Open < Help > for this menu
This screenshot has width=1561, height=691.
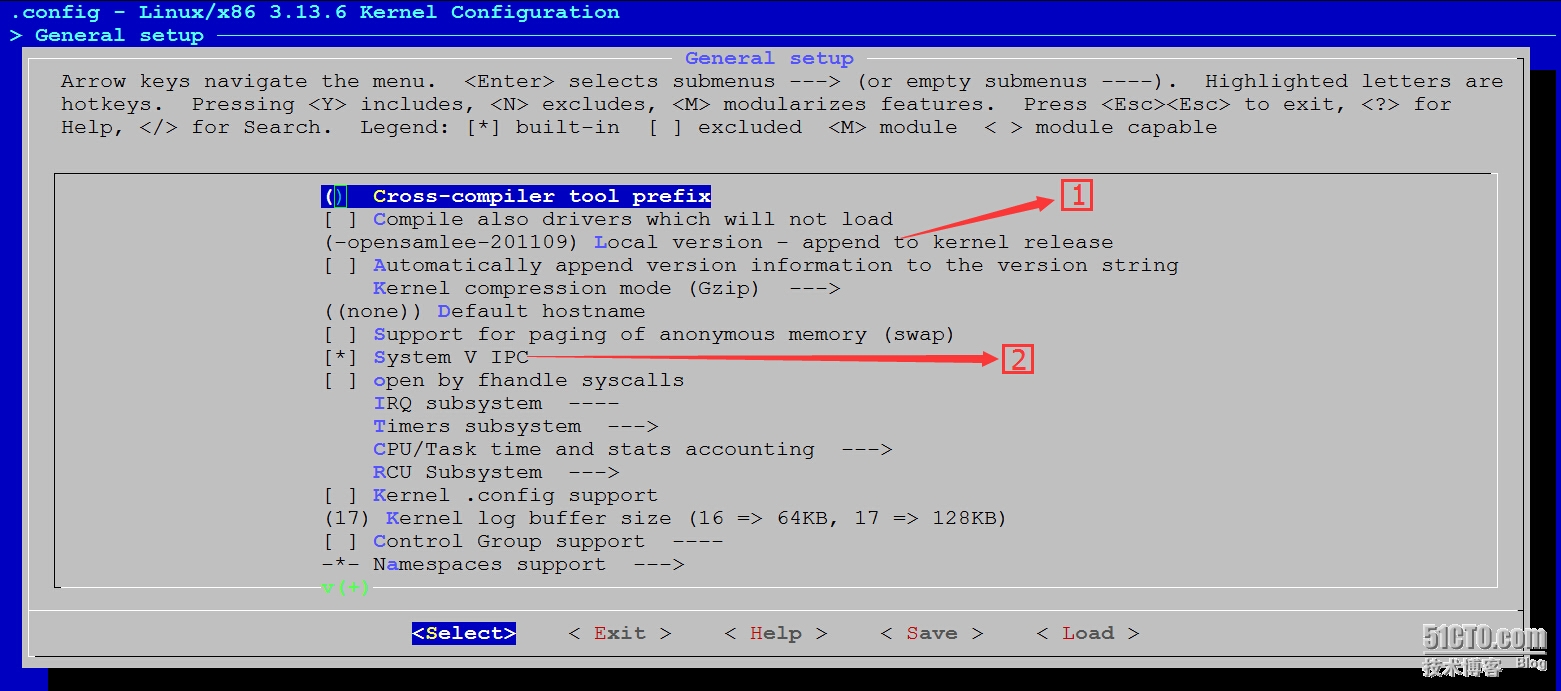tap(776, 633)
